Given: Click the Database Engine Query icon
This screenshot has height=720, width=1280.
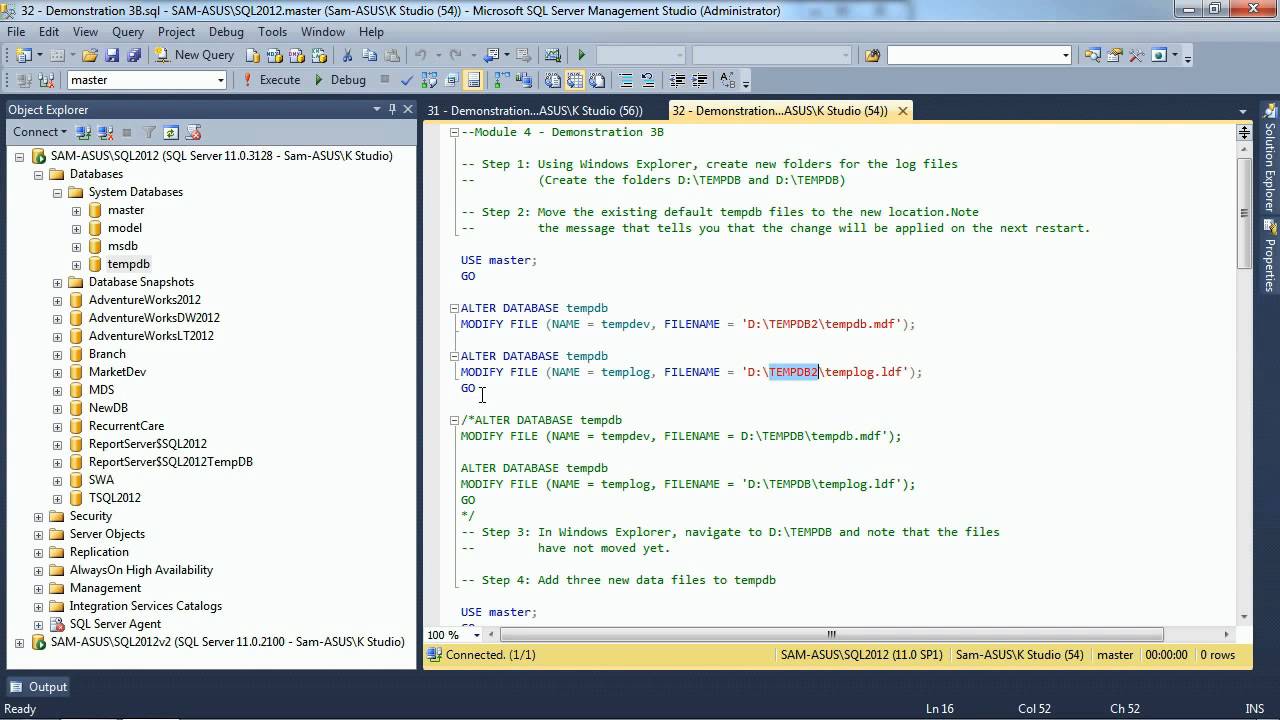Looking at the screenshot, I should [252, 55].
